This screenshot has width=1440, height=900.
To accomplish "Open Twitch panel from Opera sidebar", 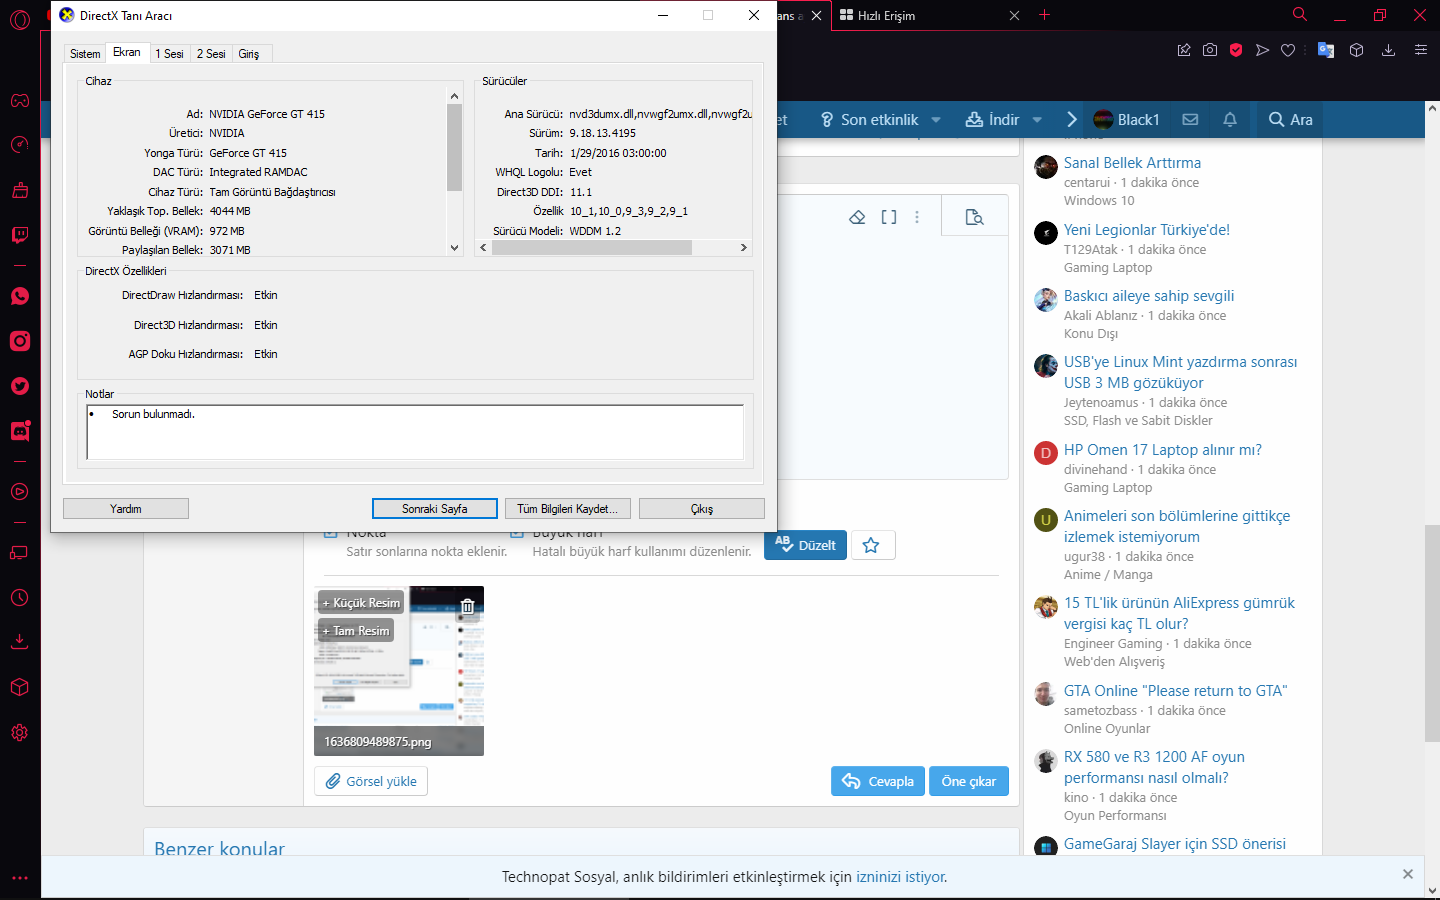I will [20, 236].
